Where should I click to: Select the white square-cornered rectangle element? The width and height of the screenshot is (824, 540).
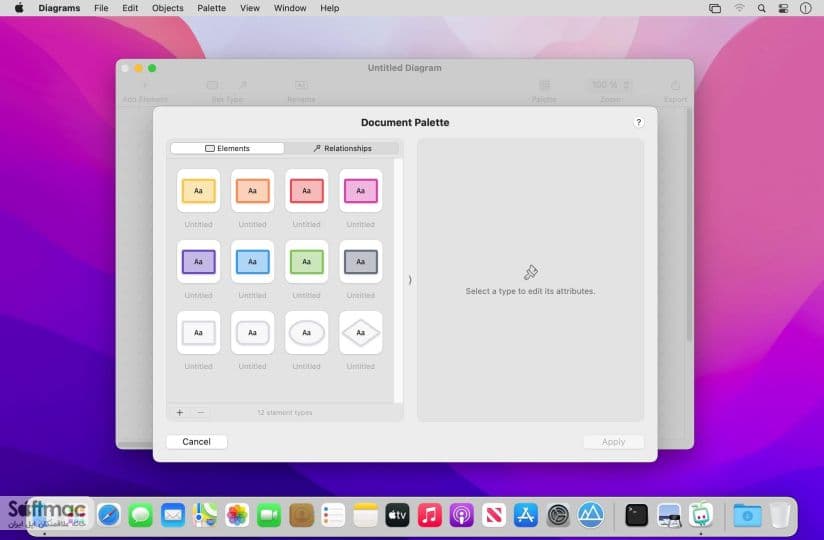pyautogui.click(x=198, y=333)
